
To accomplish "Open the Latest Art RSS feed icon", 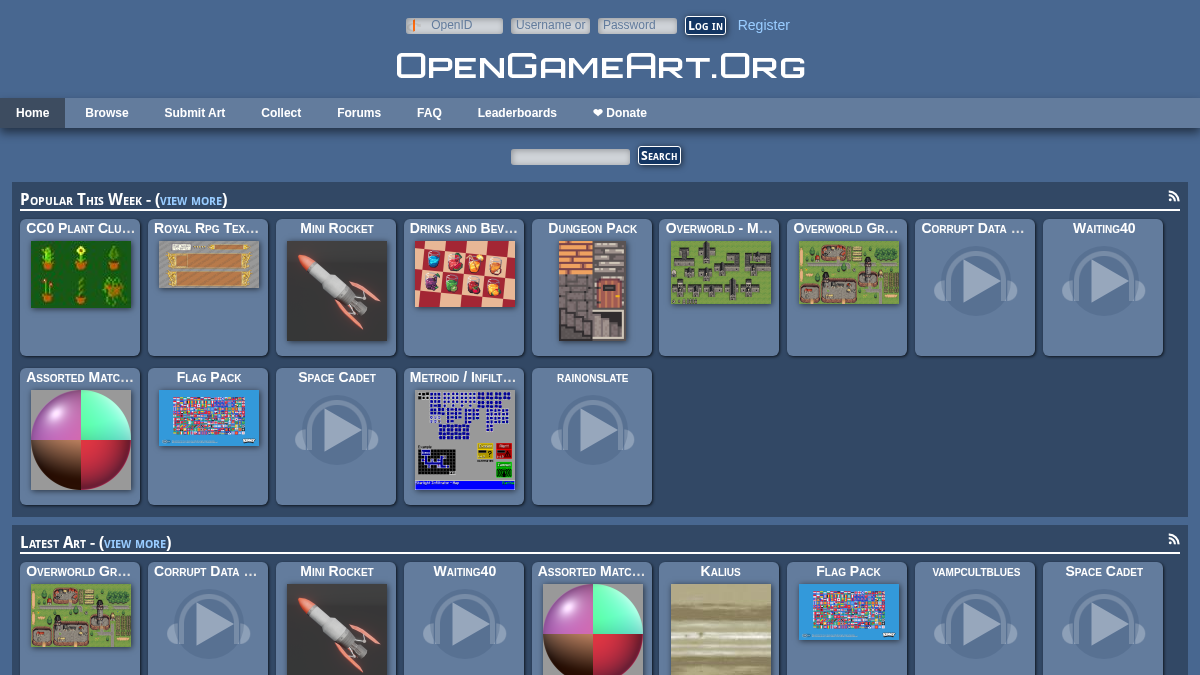I will pyautogui.click(x=1174, y=540).
